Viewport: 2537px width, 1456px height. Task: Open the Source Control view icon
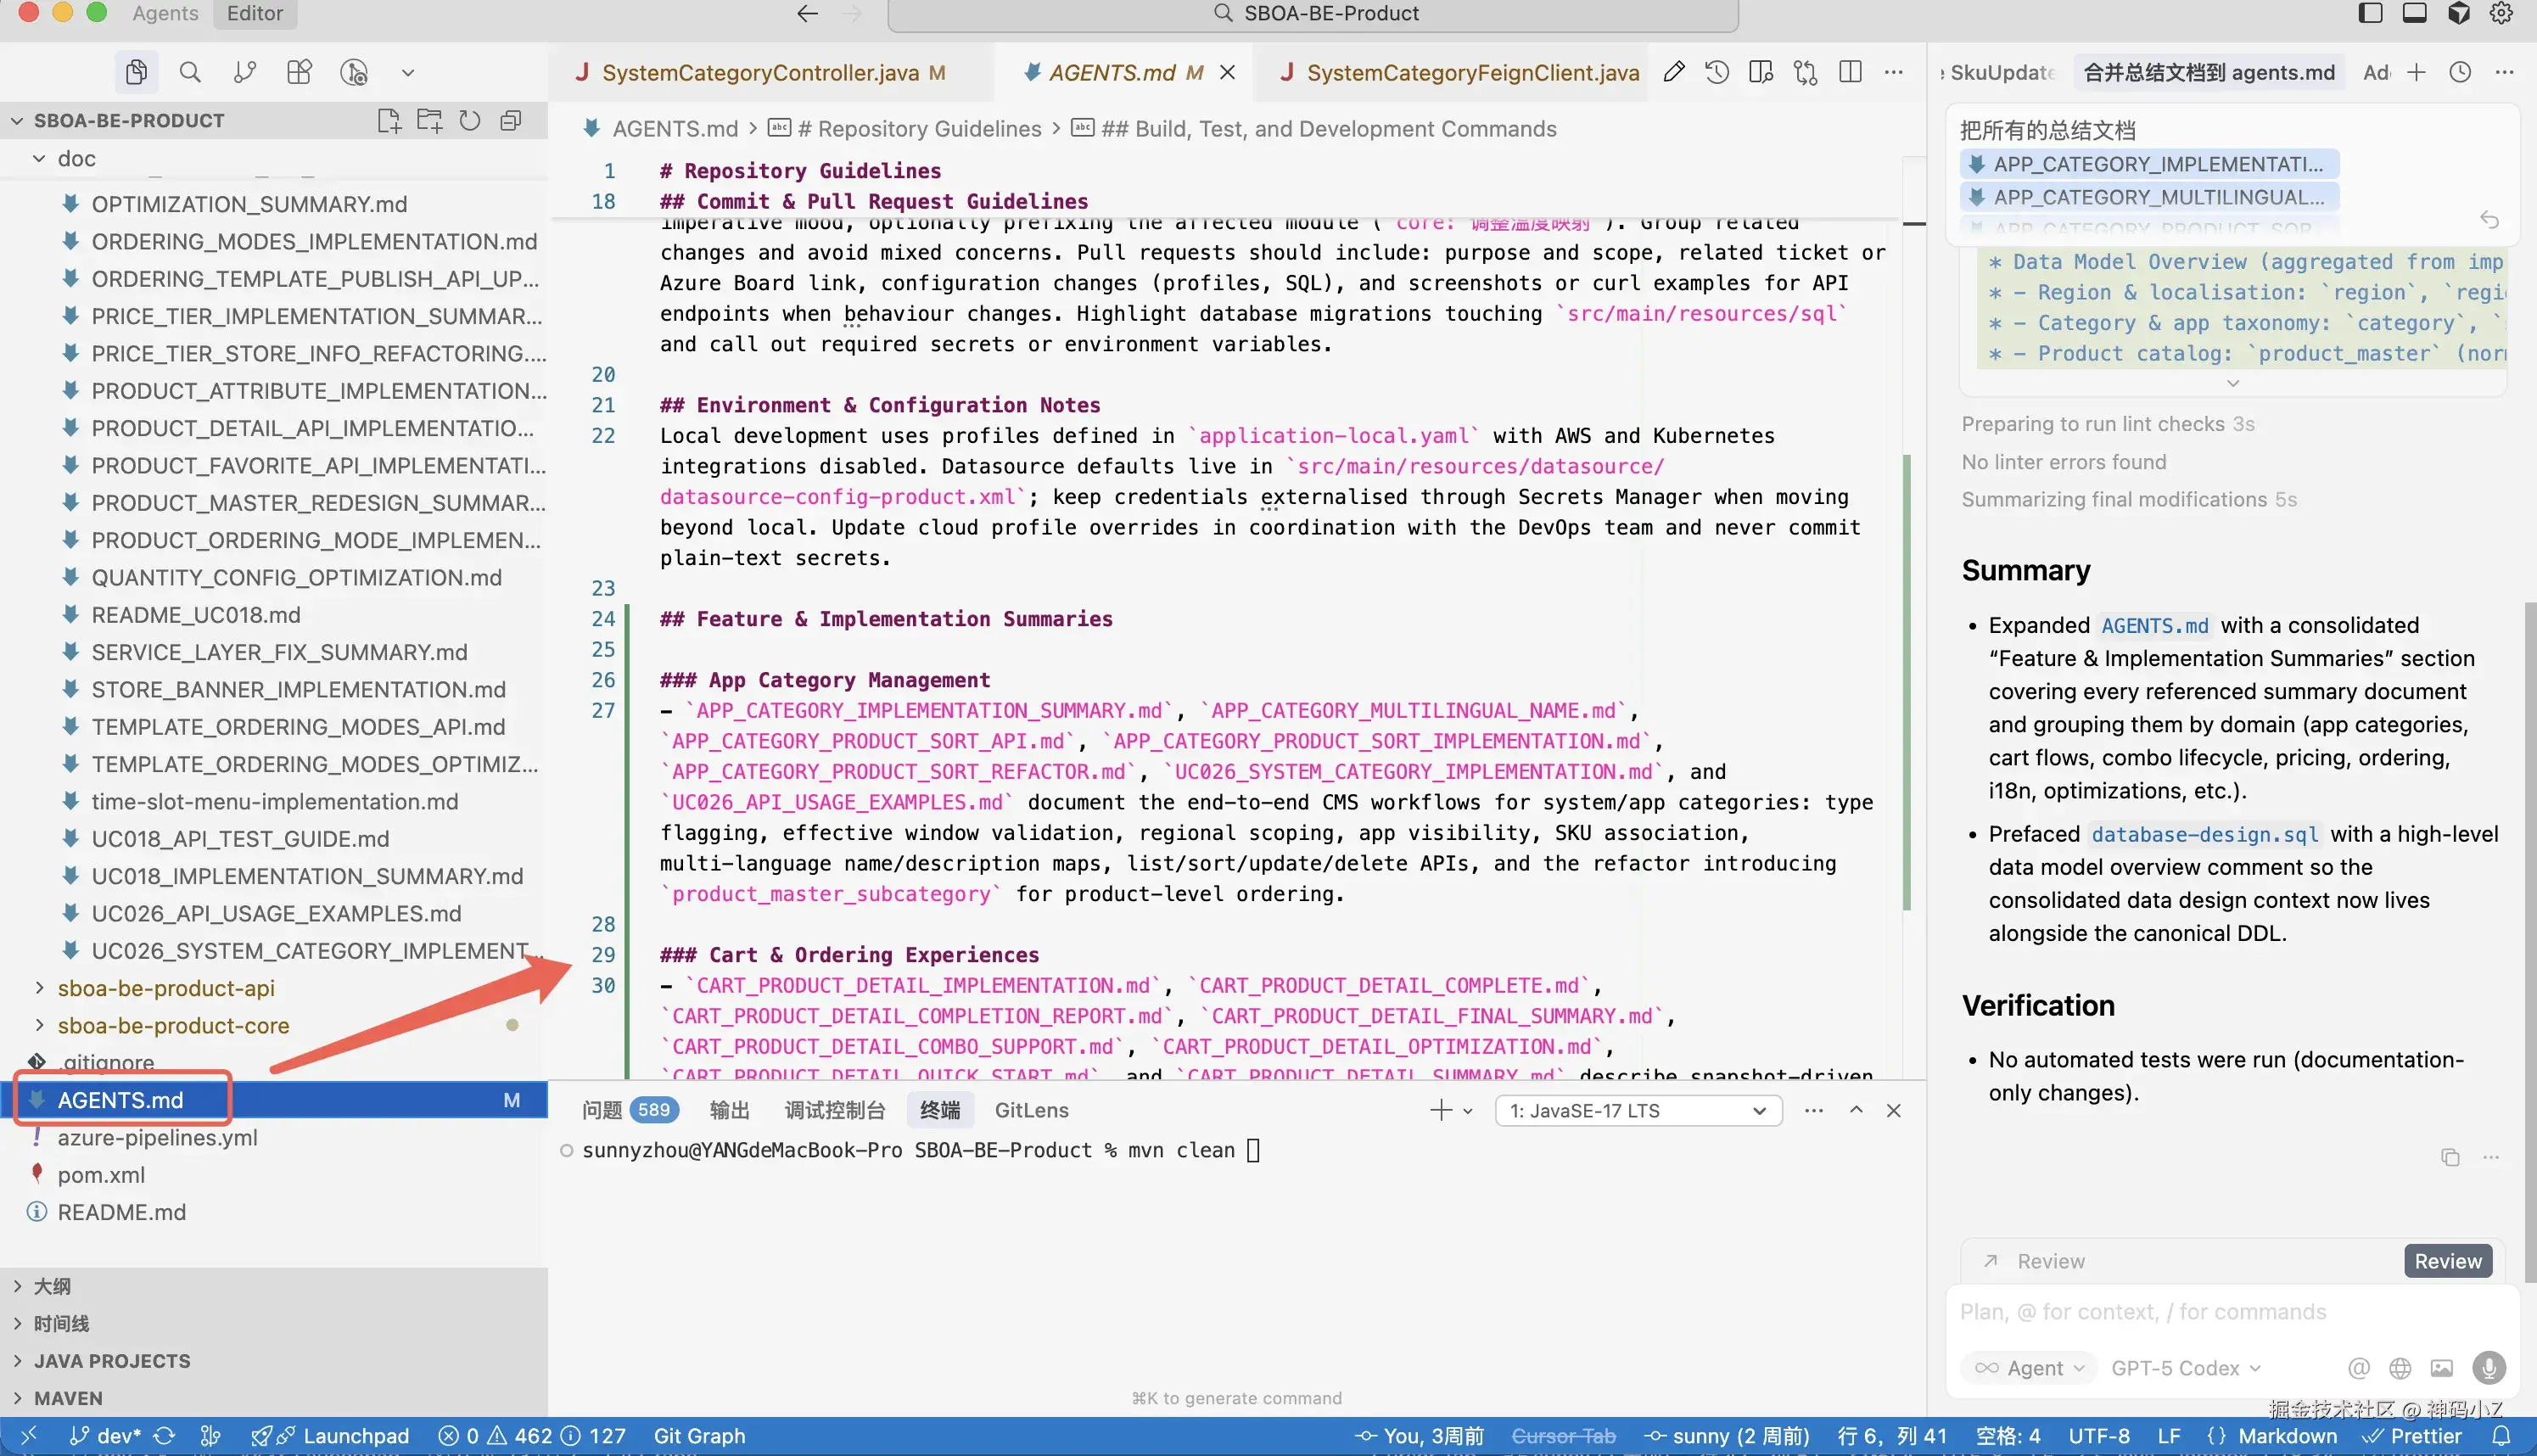pos(244,72)
